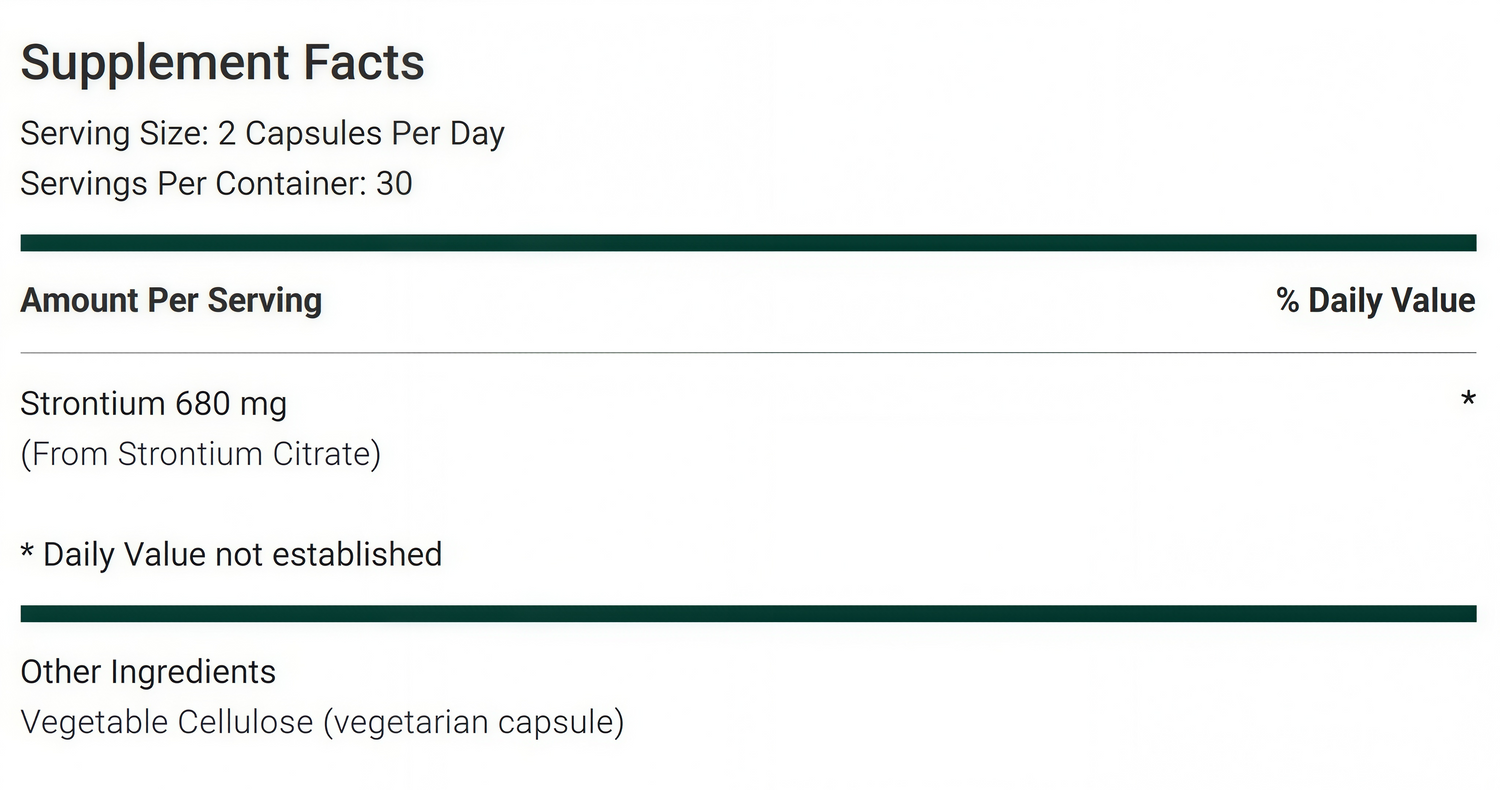Click the vegetarian capsule parenthetical text
This screenshot has height=790, width=1500.
[473, 722]
